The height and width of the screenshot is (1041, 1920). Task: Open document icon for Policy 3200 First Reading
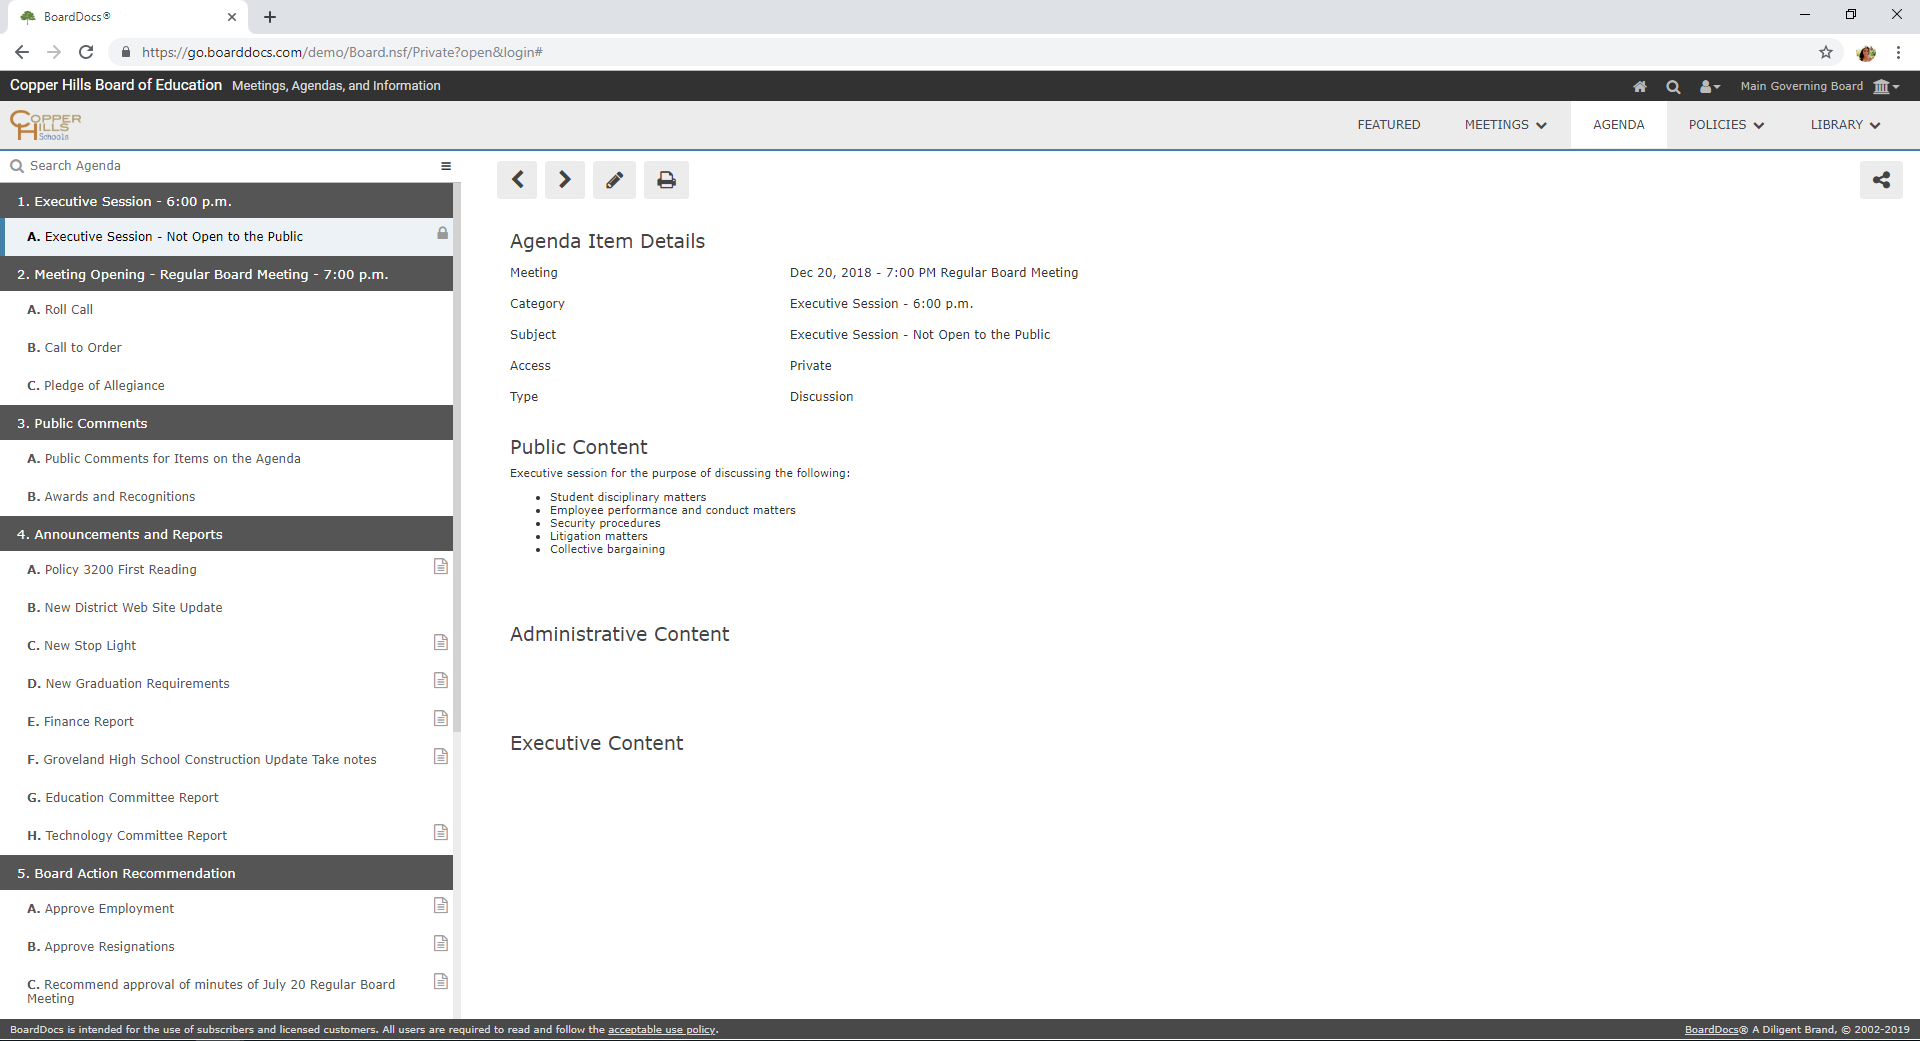pyautogui.click(x=440, y=567)
